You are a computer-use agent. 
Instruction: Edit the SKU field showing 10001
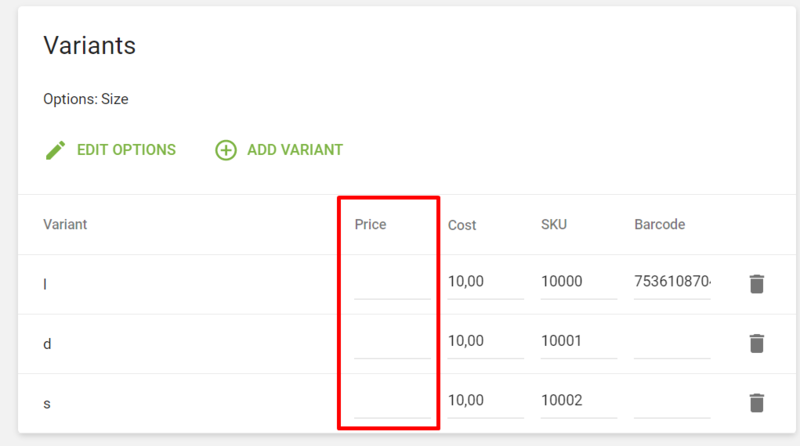[578, 342]
